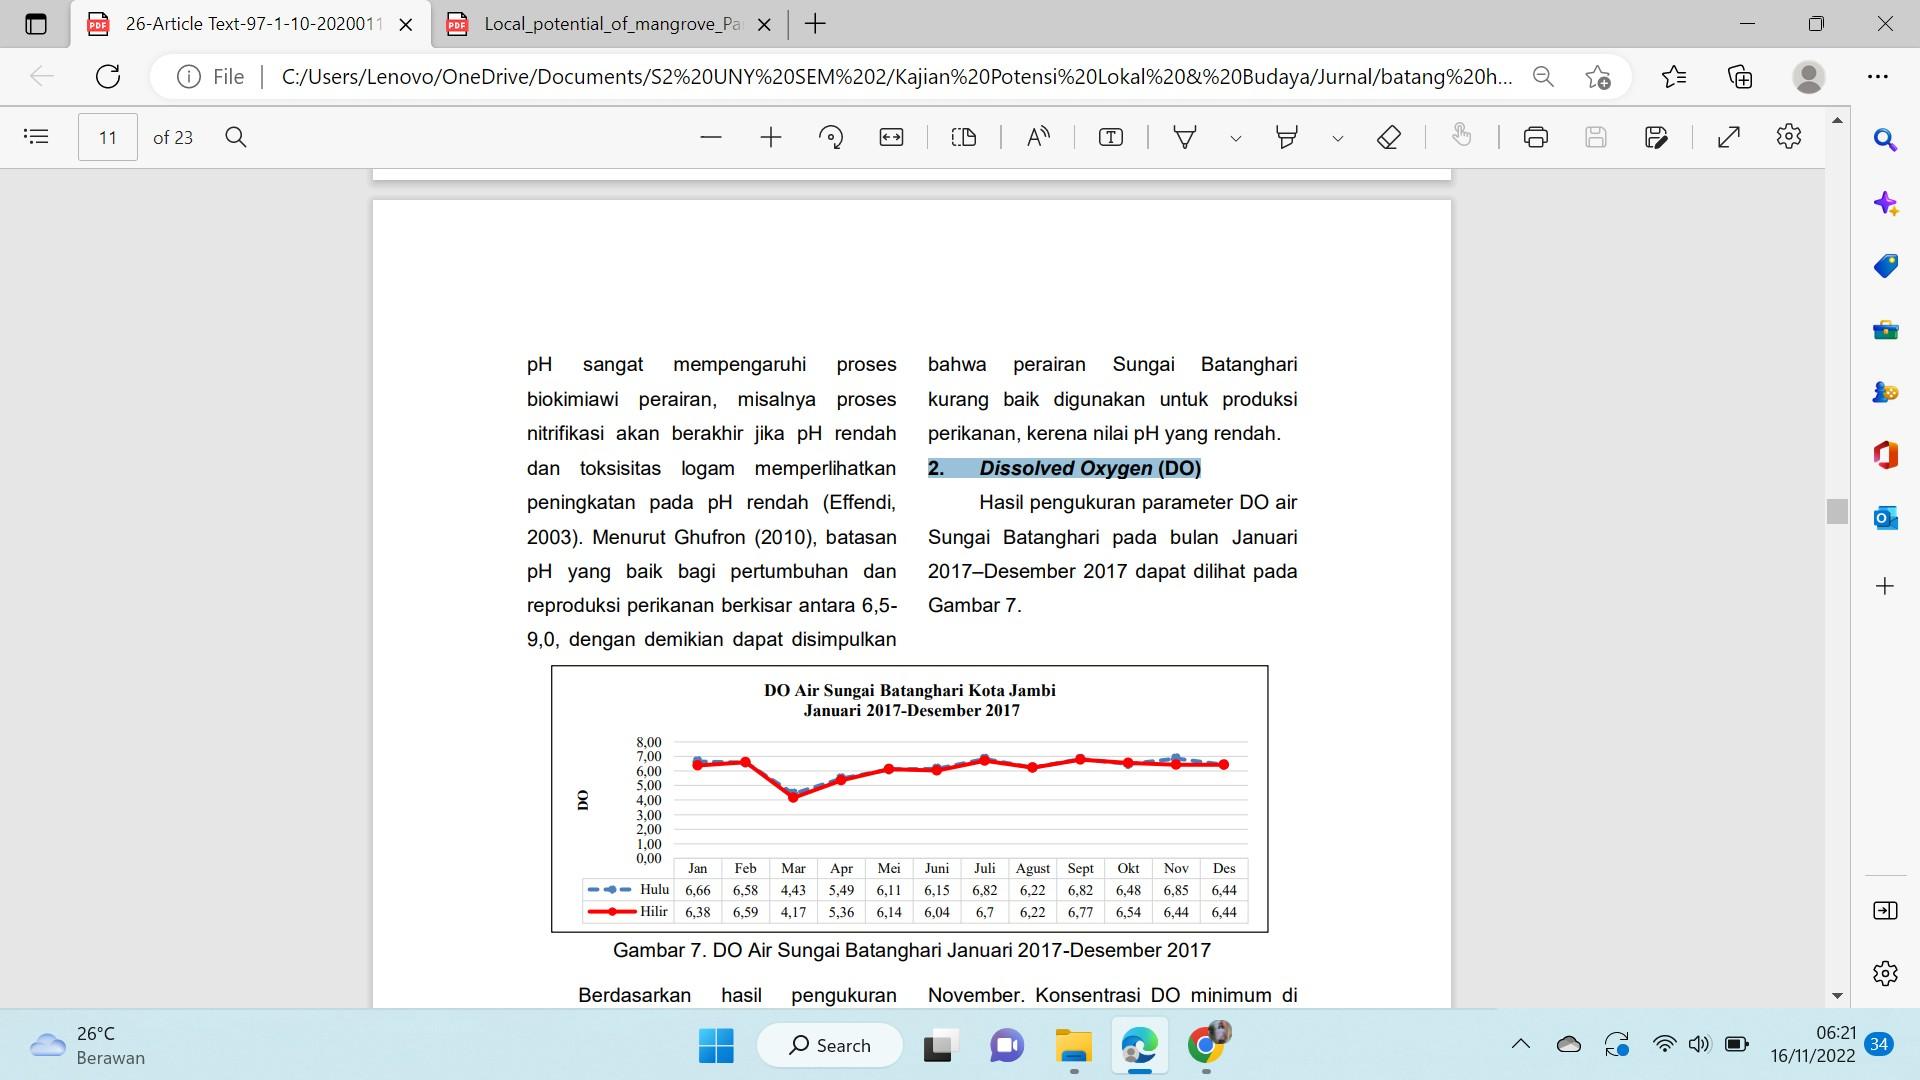Screen dimensions: 1920x1080
Task: Click the vertical scrollbar thumb
Action: [1837, 511]
